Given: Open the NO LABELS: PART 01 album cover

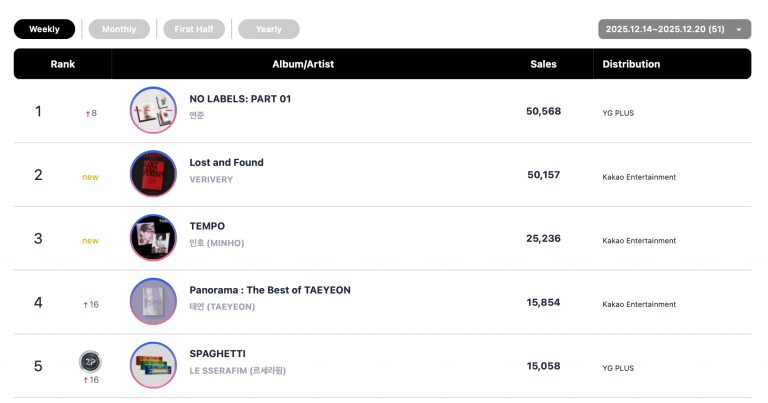Looking at the screenshot, I should coord(153,110).
